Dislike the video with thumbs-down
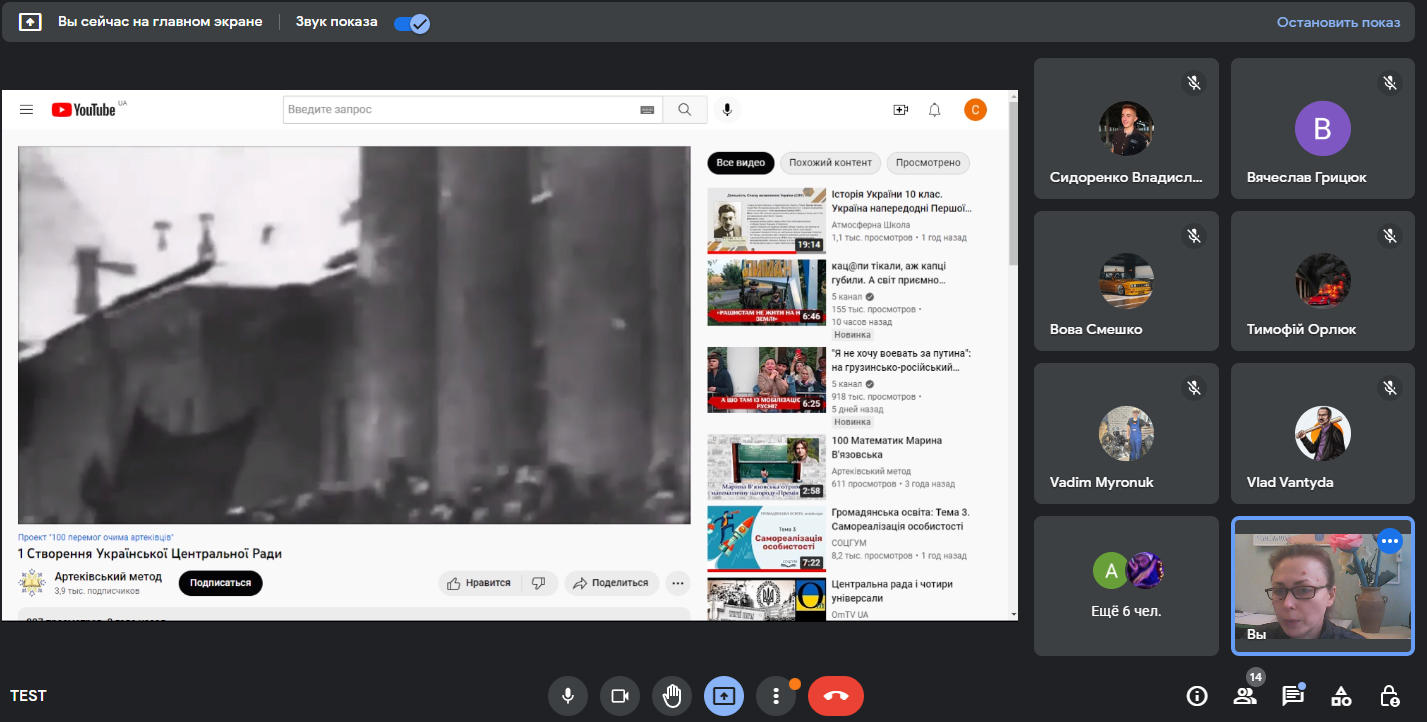 539,583
